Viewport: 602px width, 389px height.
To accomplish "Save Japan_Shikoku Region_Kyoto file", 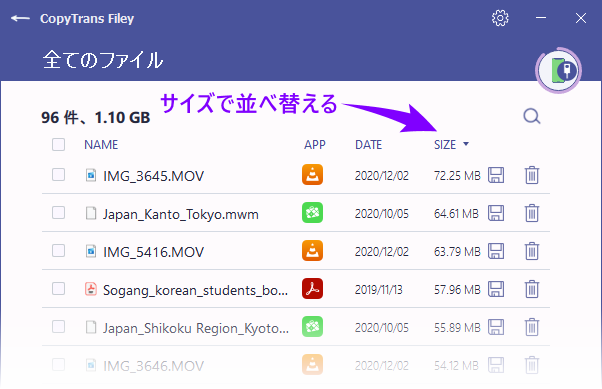I will point(496,327).
